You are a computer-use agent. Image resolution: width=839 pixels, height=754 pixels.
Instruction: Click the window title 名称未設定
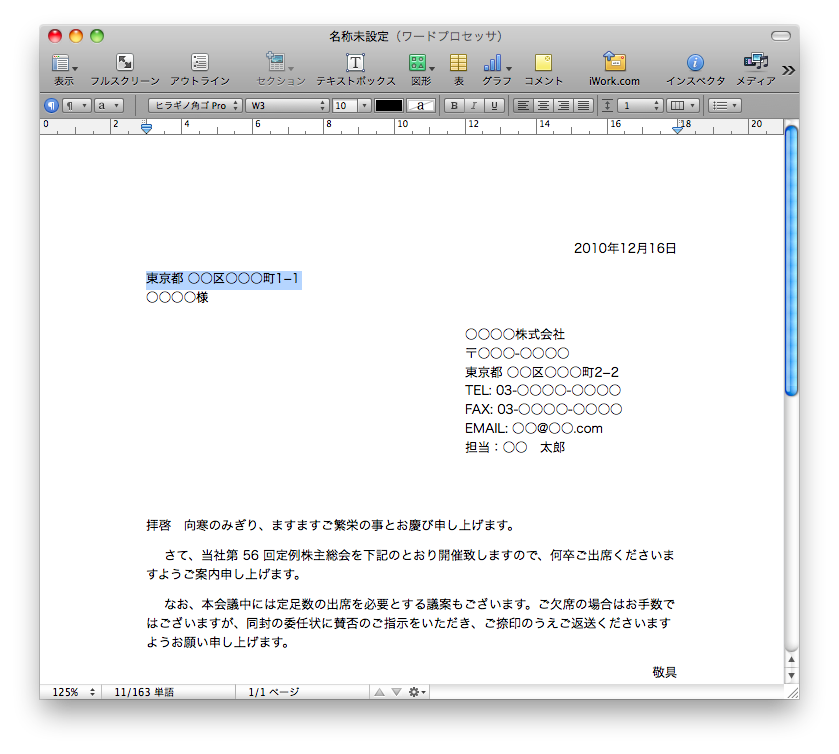point(359,36)
